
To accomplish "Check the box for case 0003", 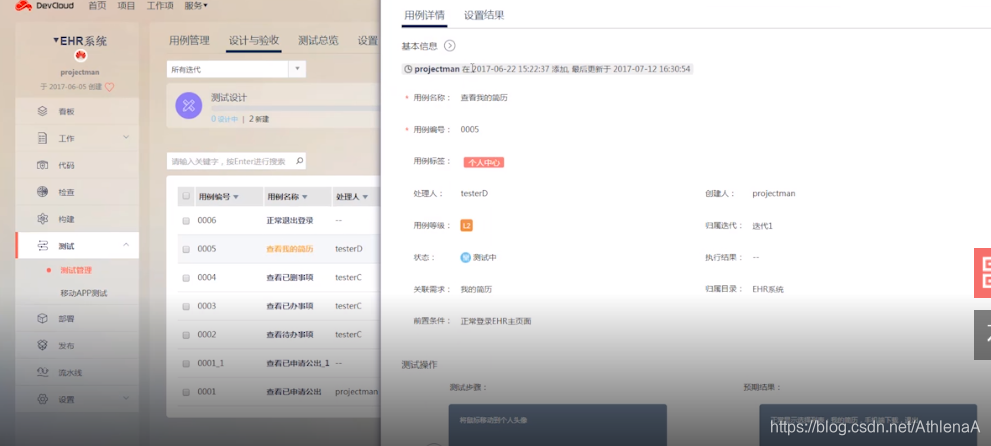I will pos(186,306).
